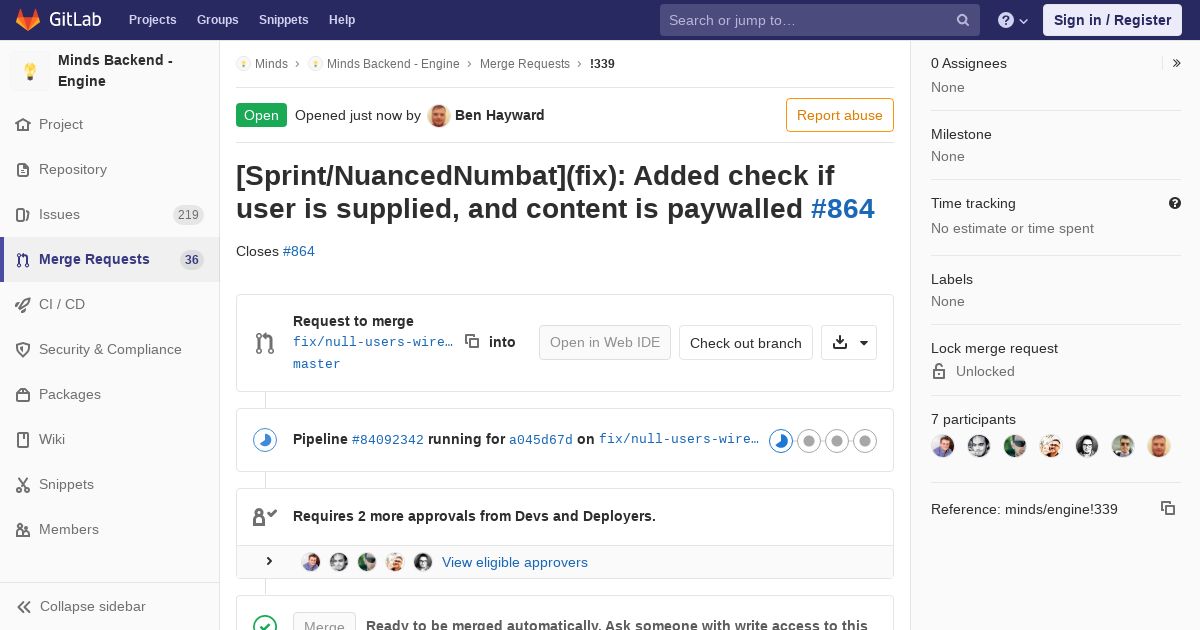Image resolution: width=1200 pixels, height=630 pixels.
Task: Click the Project house icon in the sidebar
Action: click(x=23, y=125)
